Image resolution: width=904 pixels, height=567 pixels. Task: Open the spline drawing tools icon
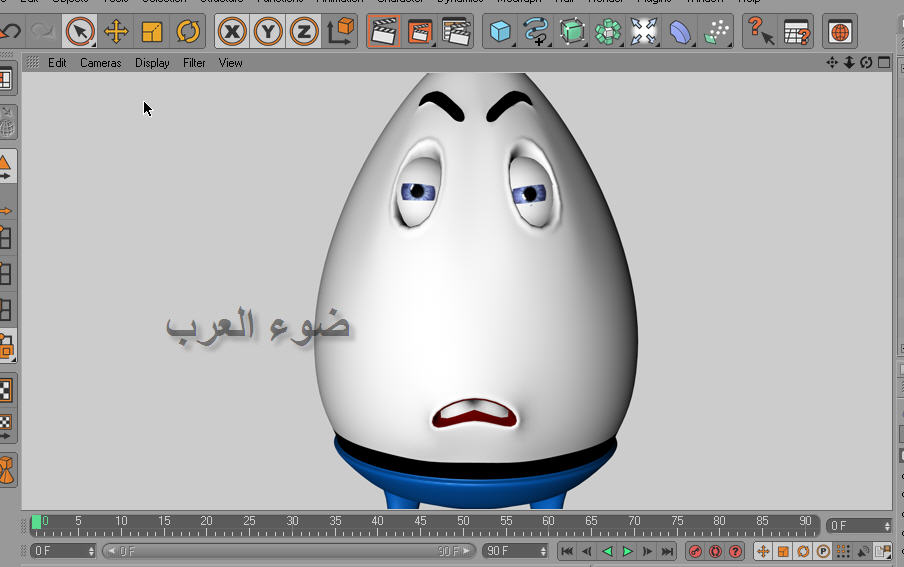click(x=536, y=31)
